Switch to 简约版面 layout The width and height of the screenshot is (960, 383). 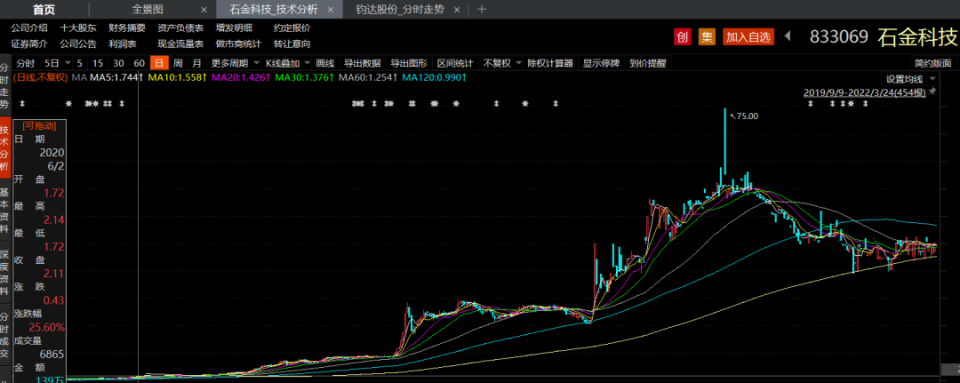click(934, 63)
